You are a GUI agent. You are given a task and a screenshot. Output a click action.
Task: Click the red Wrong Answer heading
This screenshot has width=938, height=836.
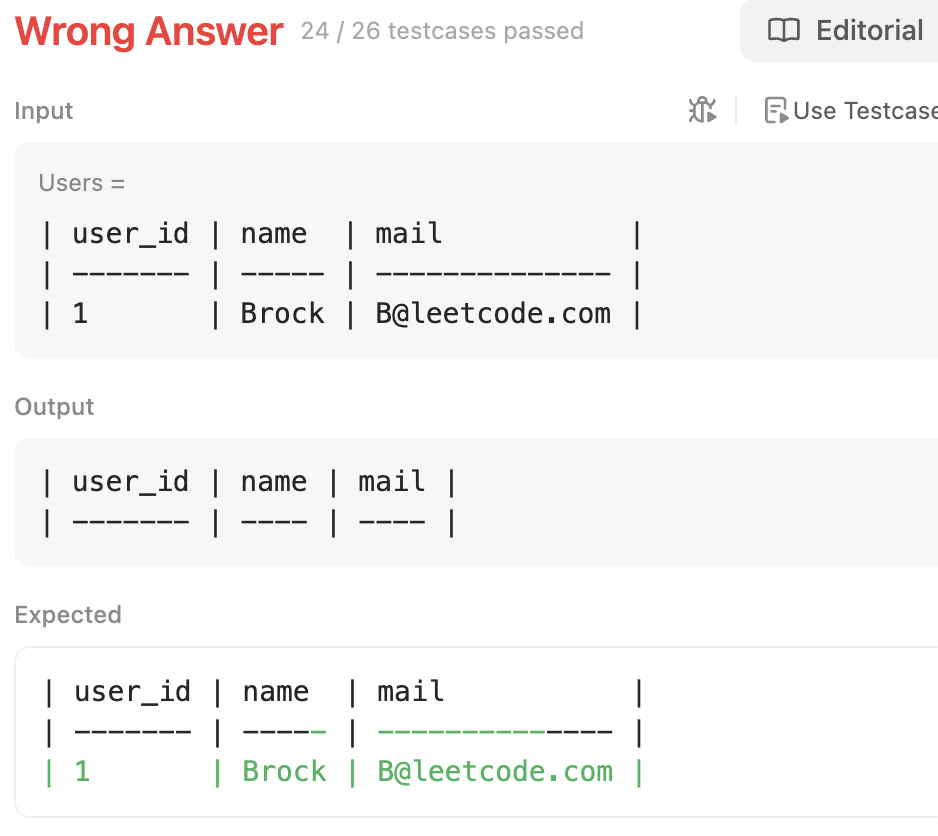click(x=149, y=32)
